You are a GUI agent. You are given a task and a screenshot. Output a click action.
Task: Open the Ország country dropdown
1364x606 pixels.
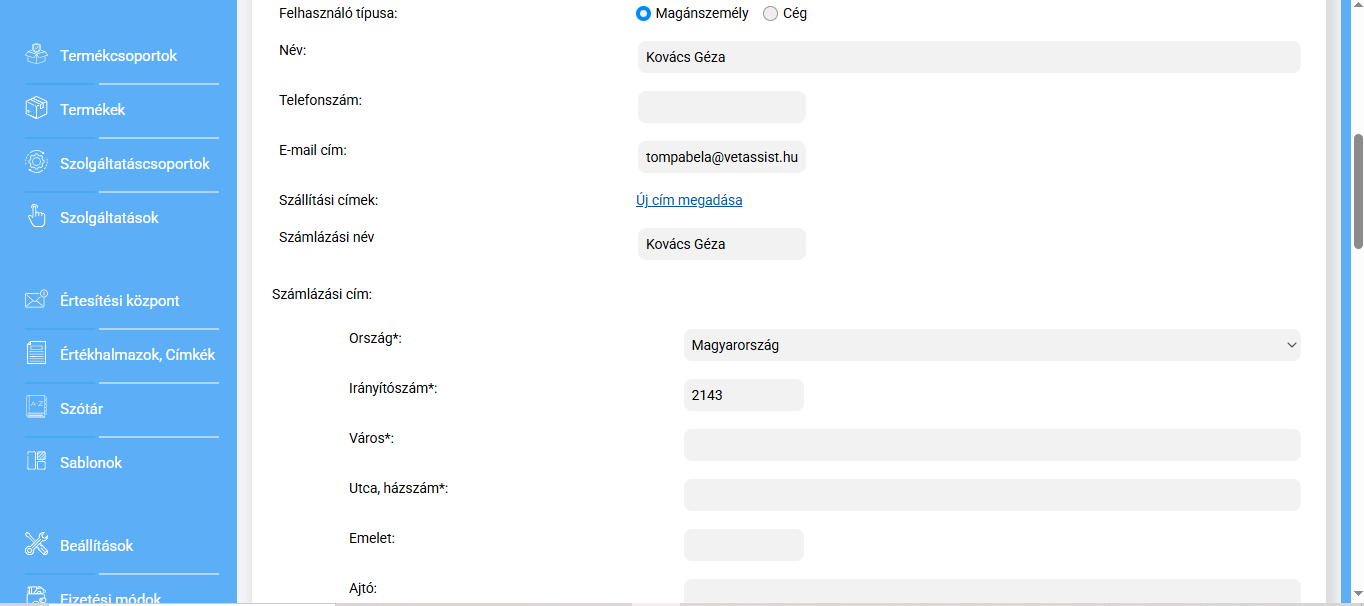point(992,345)
